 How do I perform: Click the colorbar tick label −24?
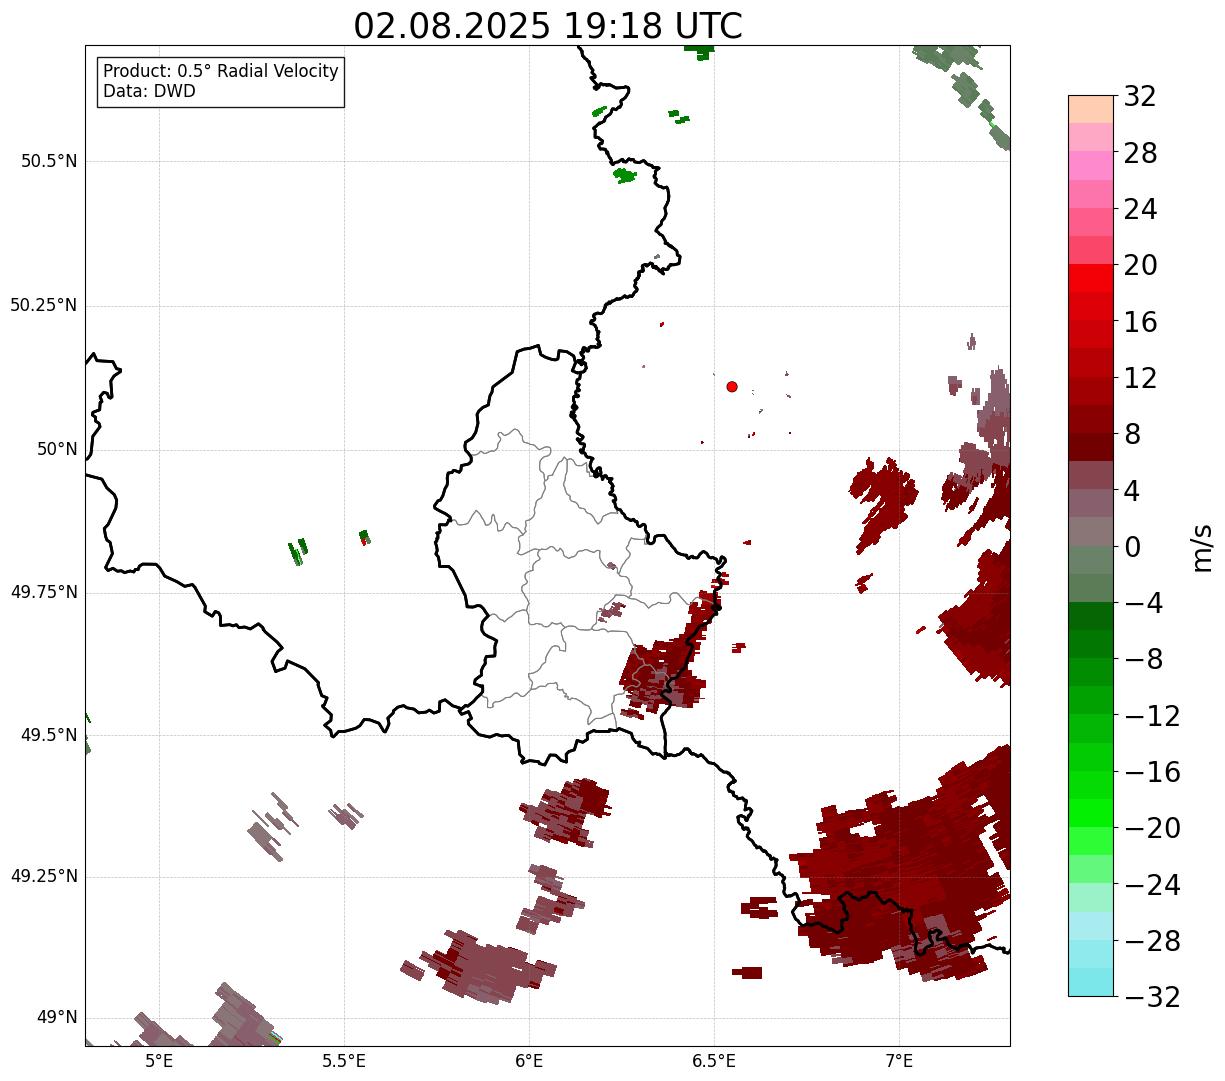coord(1152,885)
